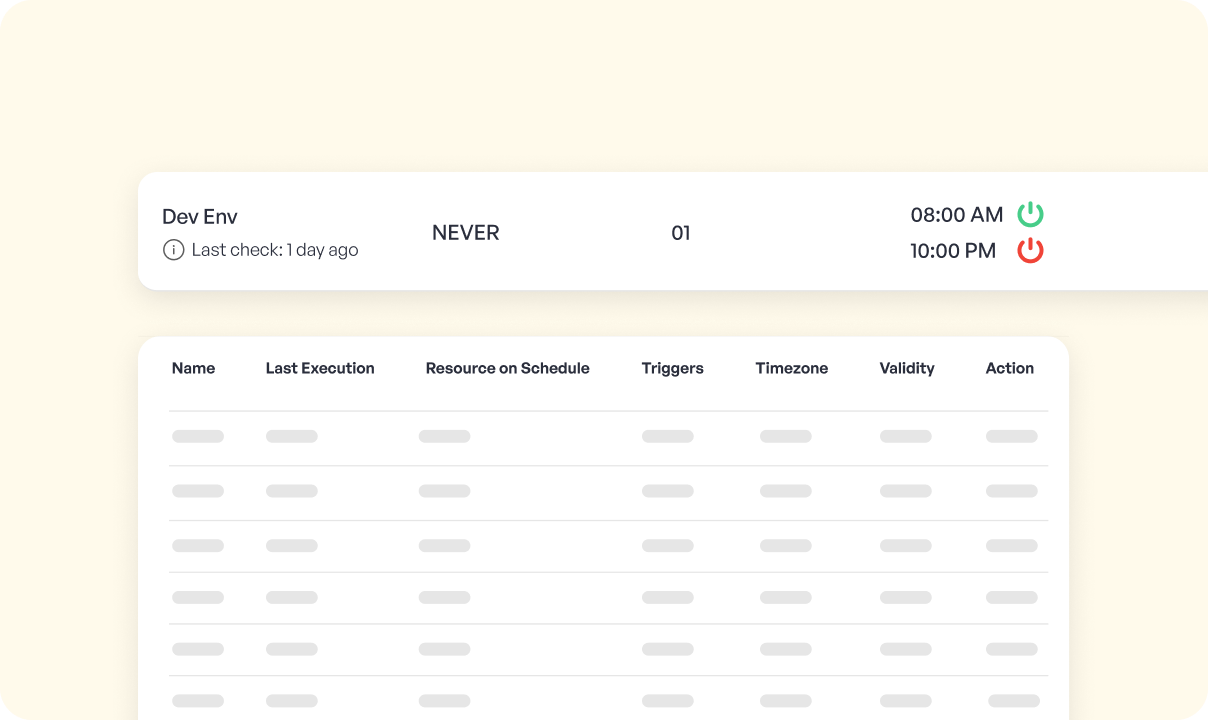Sort by the Name column header
The width and height of the screenshot is (1208, 720).
193,368
